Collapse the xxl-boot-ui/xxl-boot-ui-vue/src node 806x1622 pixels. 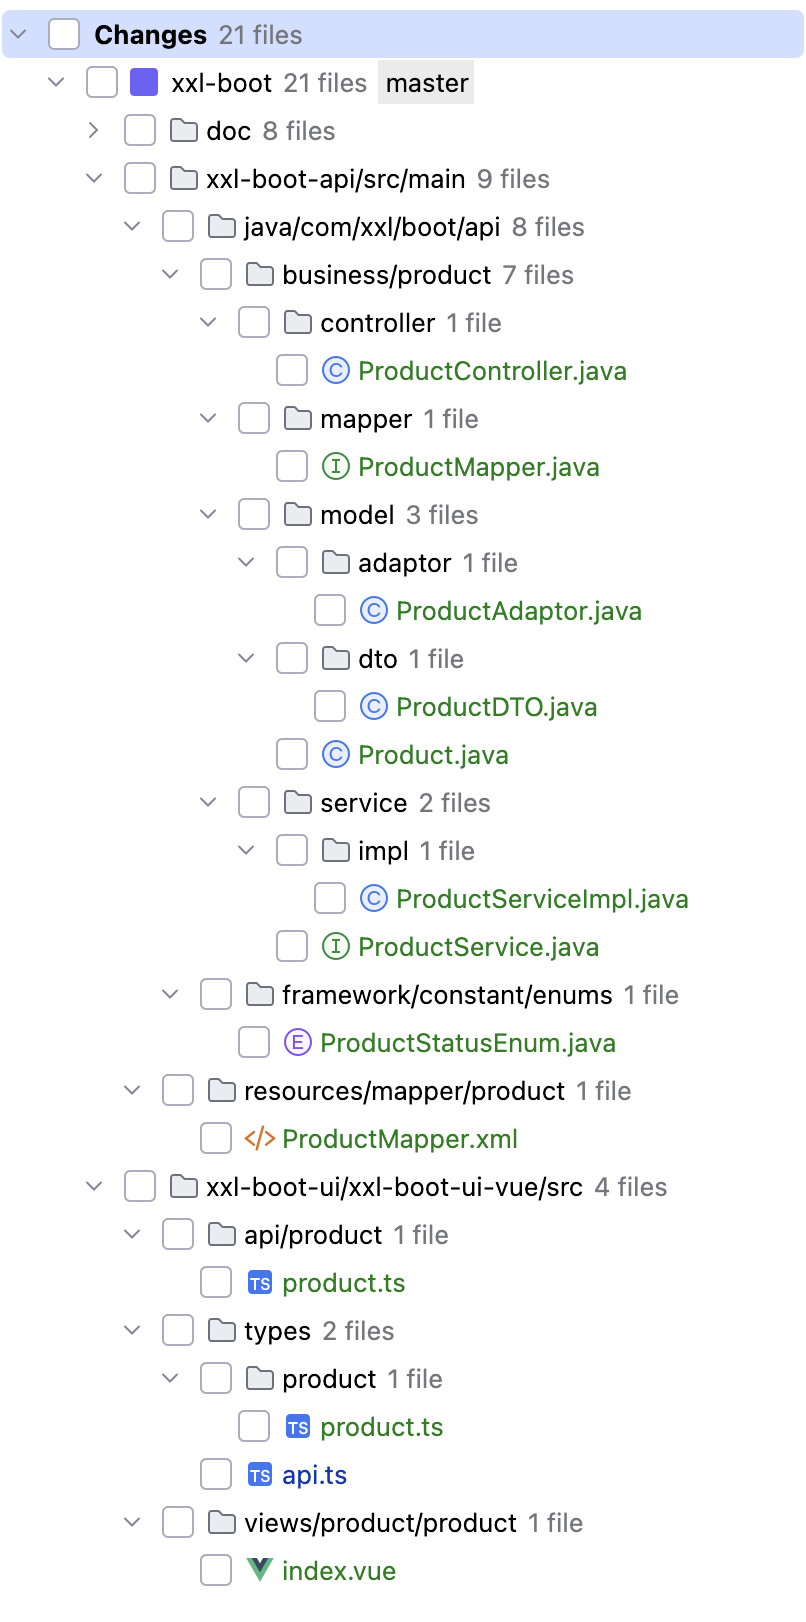point(95,1187)
